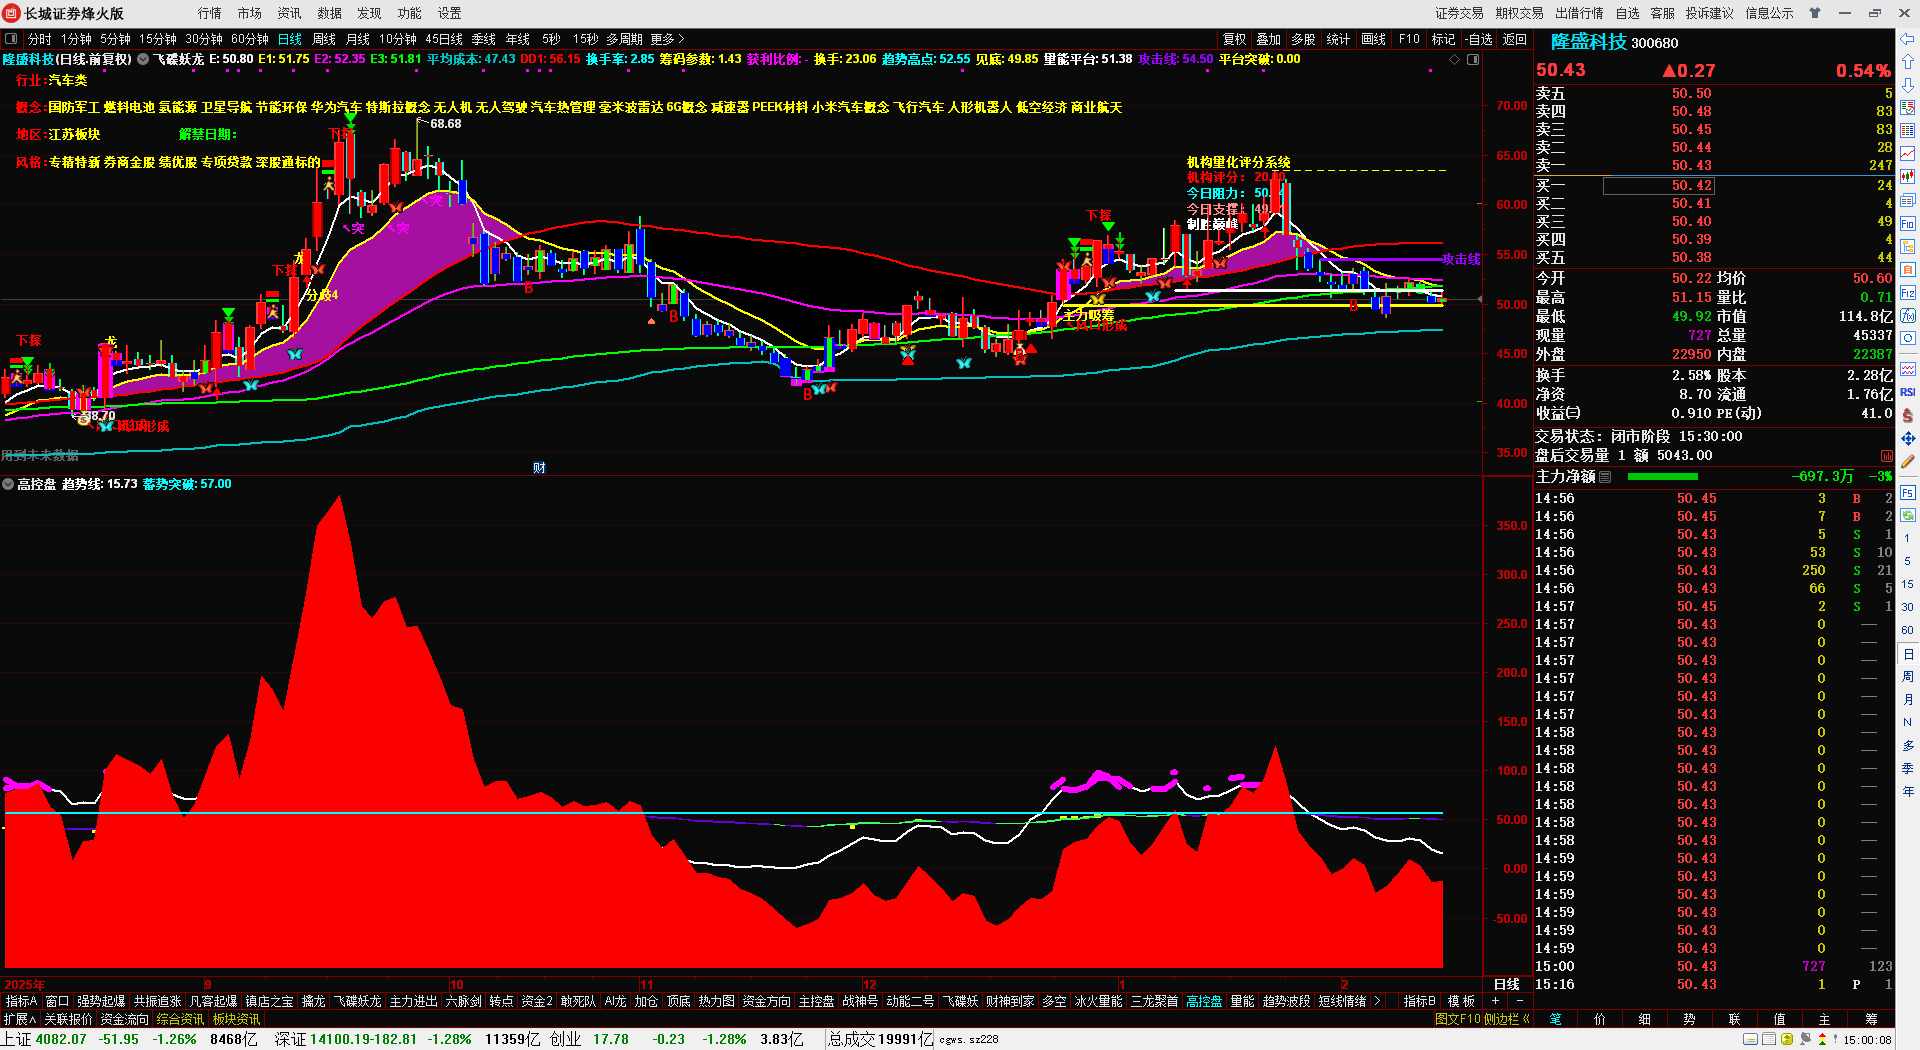Select 15-minute period in right sidebar
The image size is (1920, 1050).
(x=1908, y=584)
